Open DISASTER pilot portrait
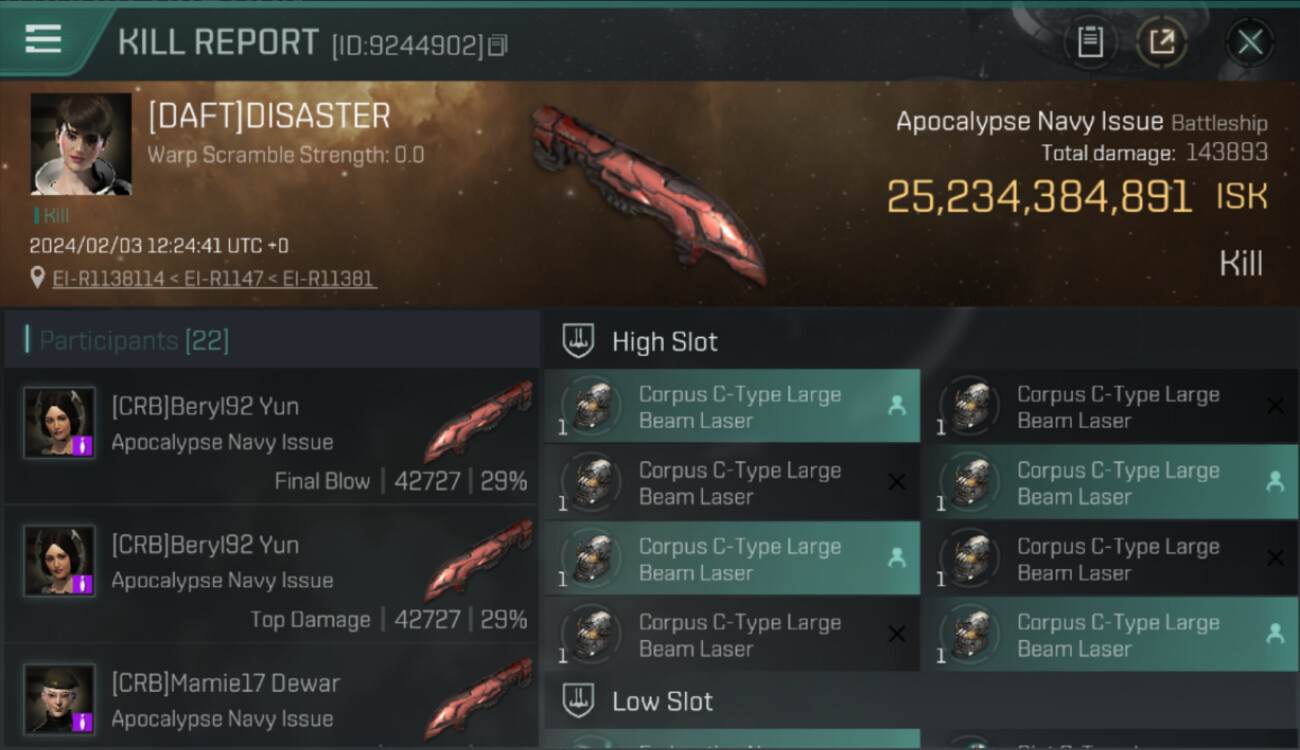This screenshot has width=1300, height=750. point(81,144)
